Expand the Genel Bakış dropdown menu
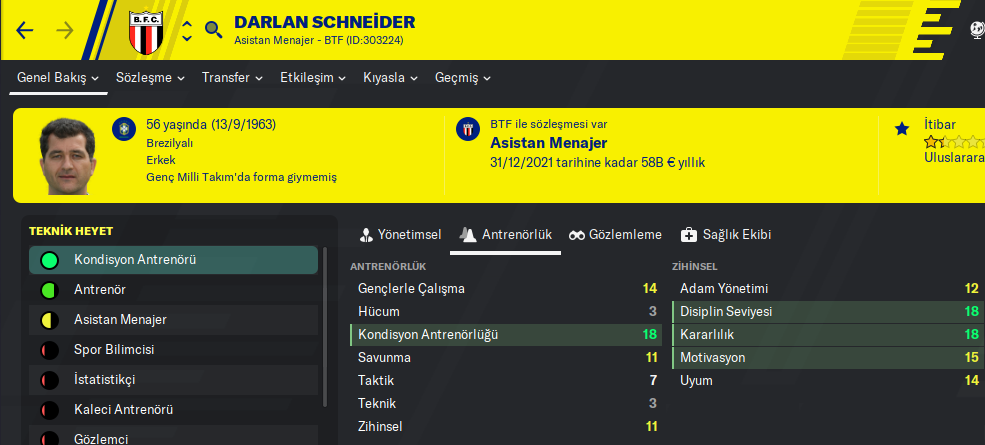The image size is (985, 445). point(58,77)
